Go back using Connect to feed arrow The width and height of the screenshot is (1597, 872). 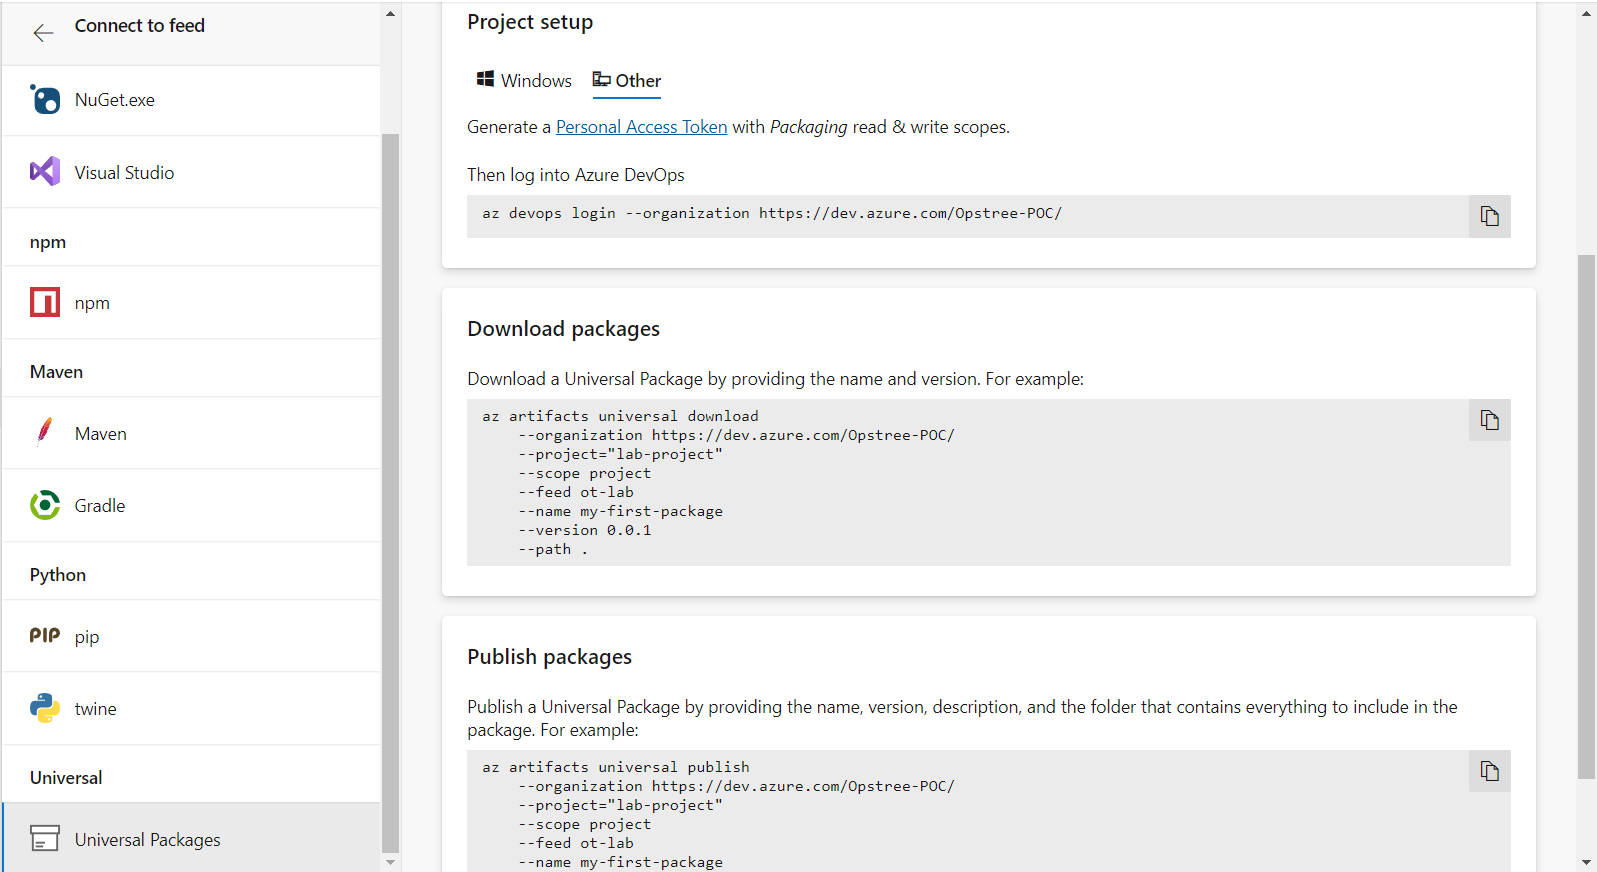coord(43,33)
